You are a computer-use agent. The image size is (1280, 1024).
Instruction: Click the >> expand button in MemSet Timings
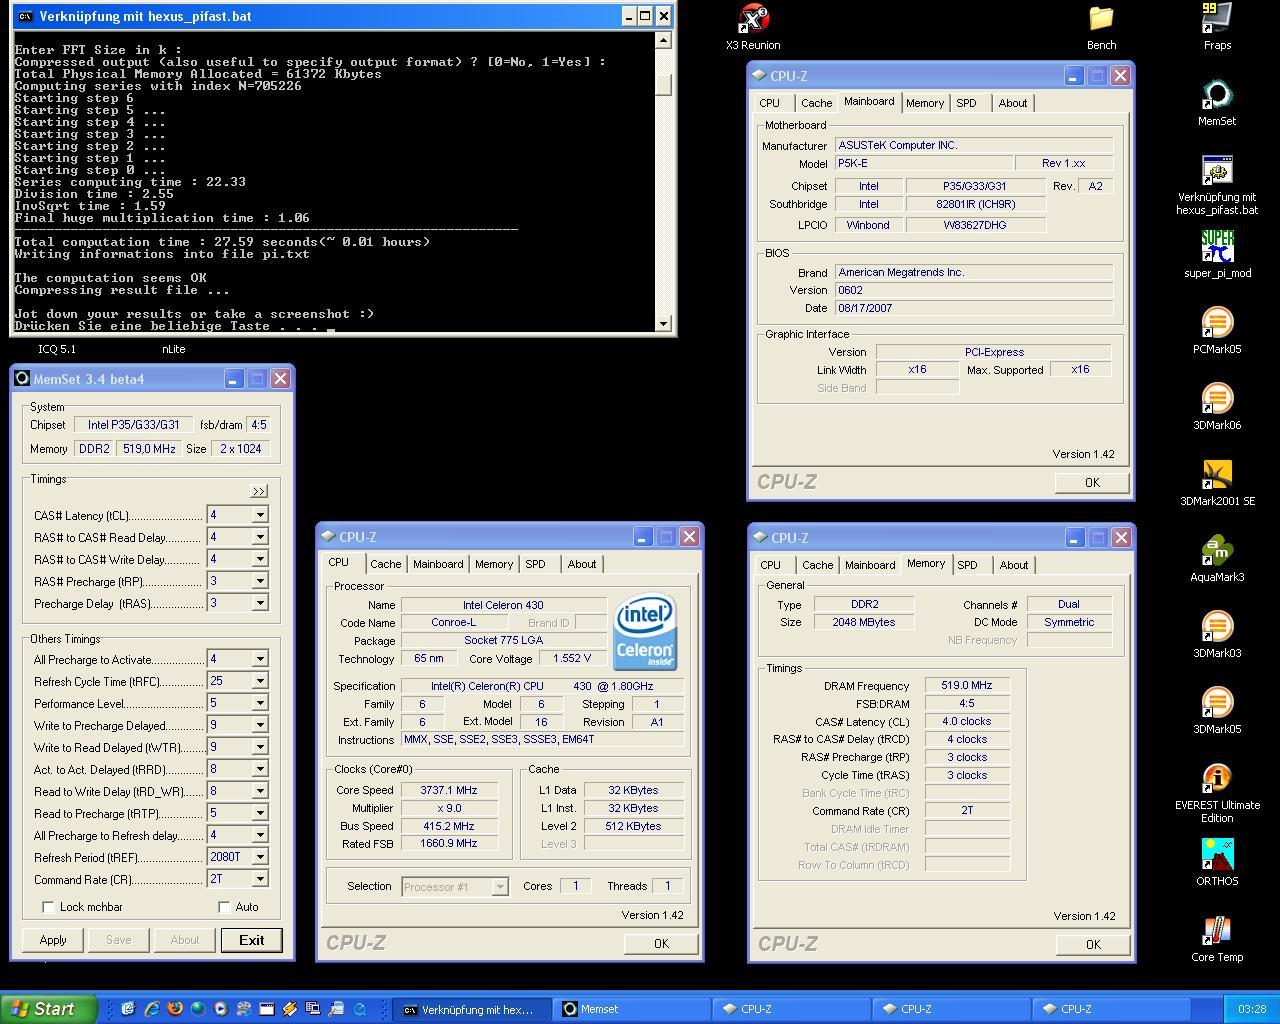click(259, 491)
